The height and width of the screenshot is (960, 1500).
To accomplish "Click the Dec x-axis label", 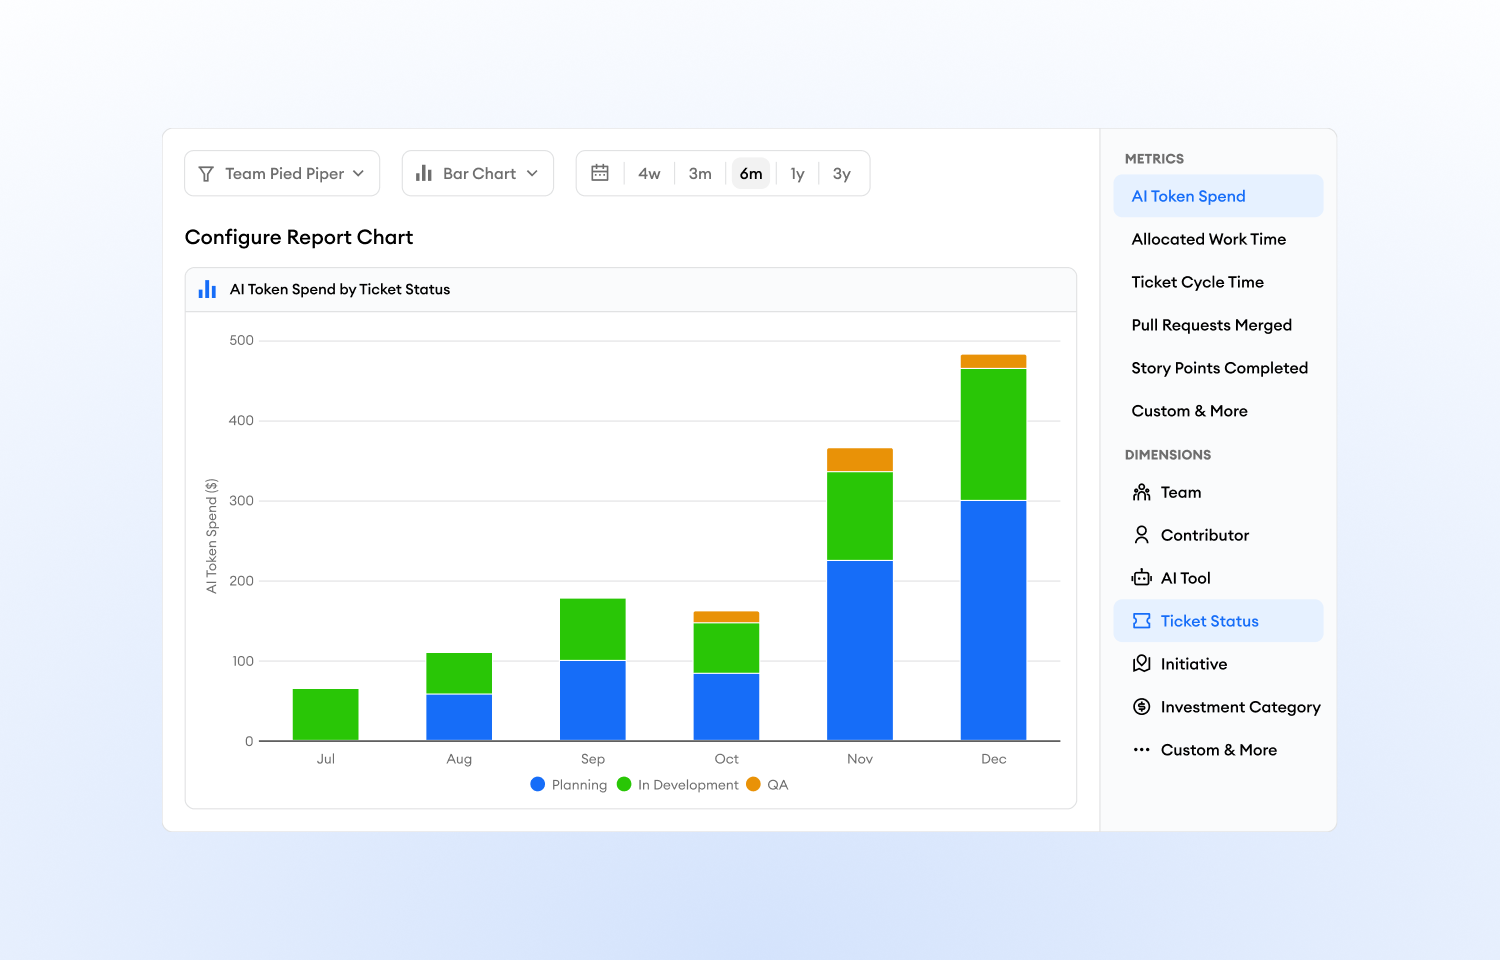I will (994, 759).
